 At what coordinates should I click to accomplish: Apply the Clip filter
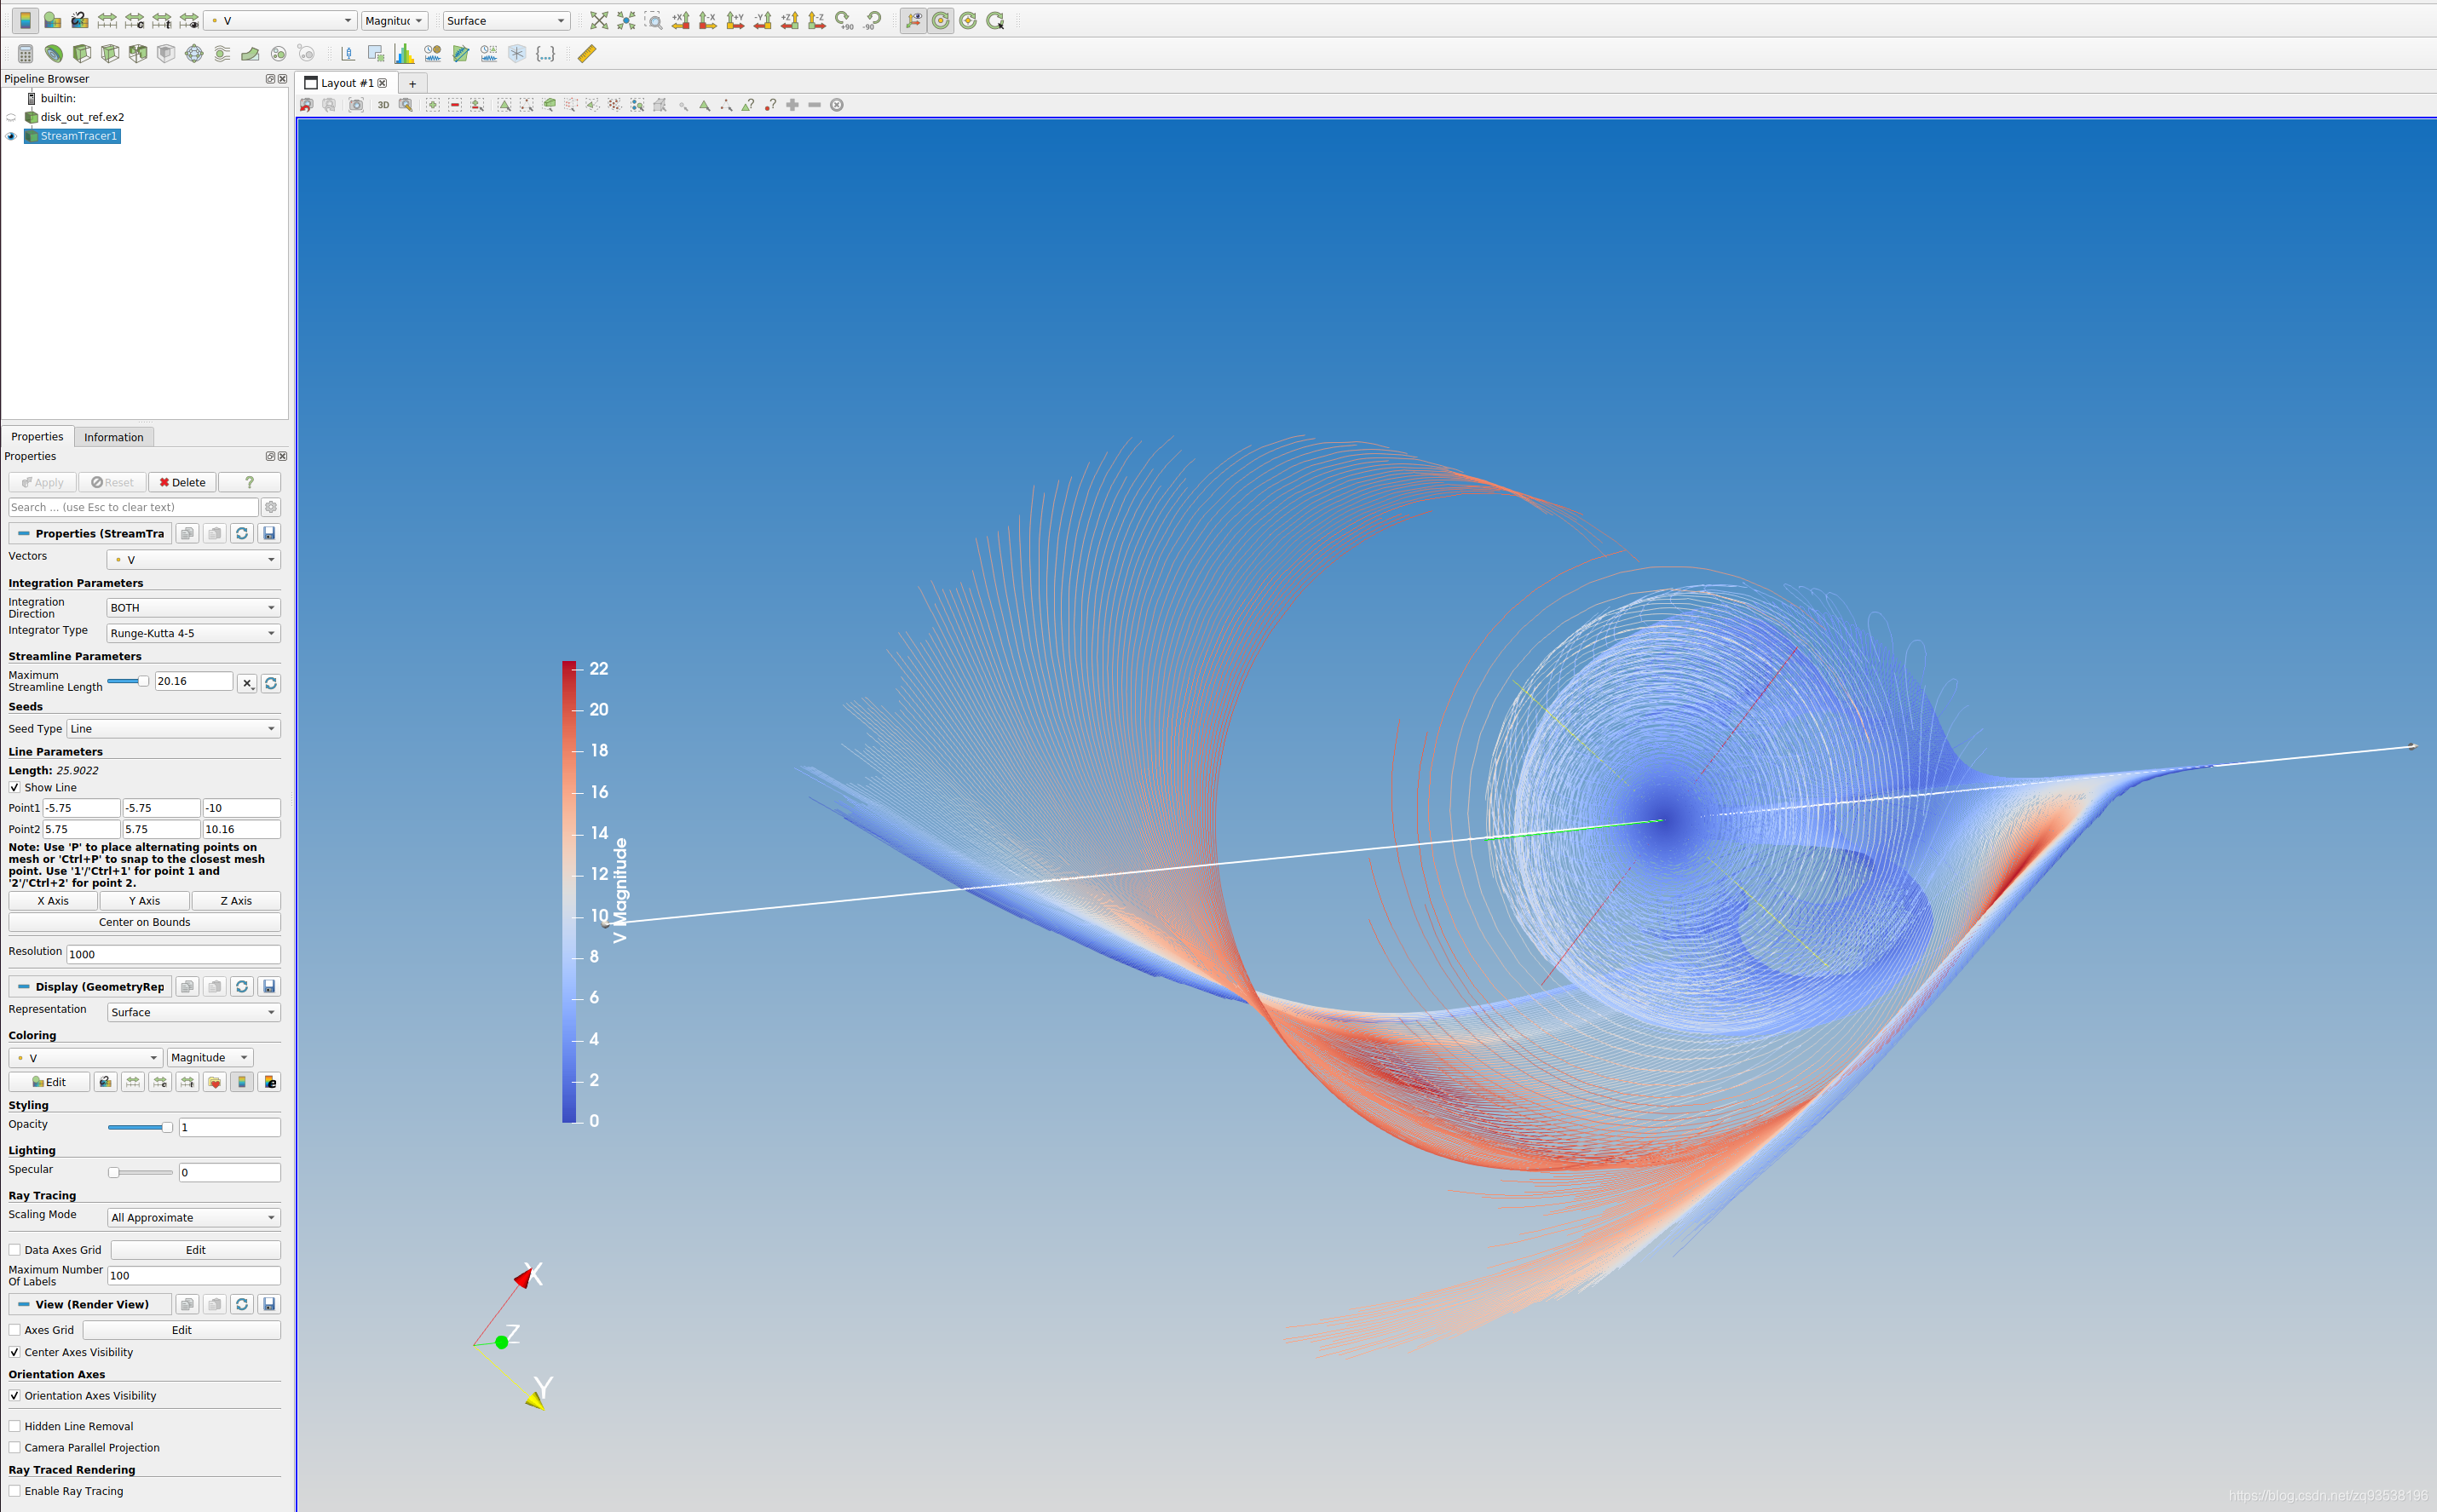[81, 55]
